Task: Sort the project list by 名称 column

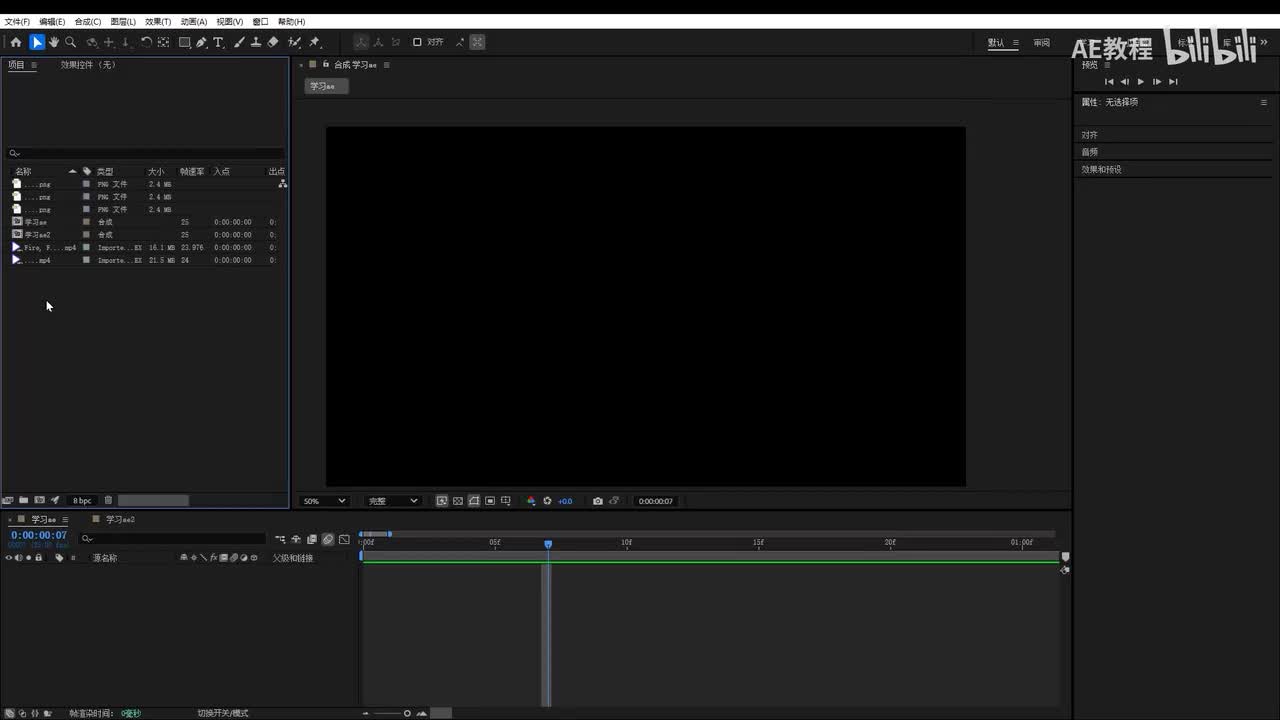Action: [23, 171]
